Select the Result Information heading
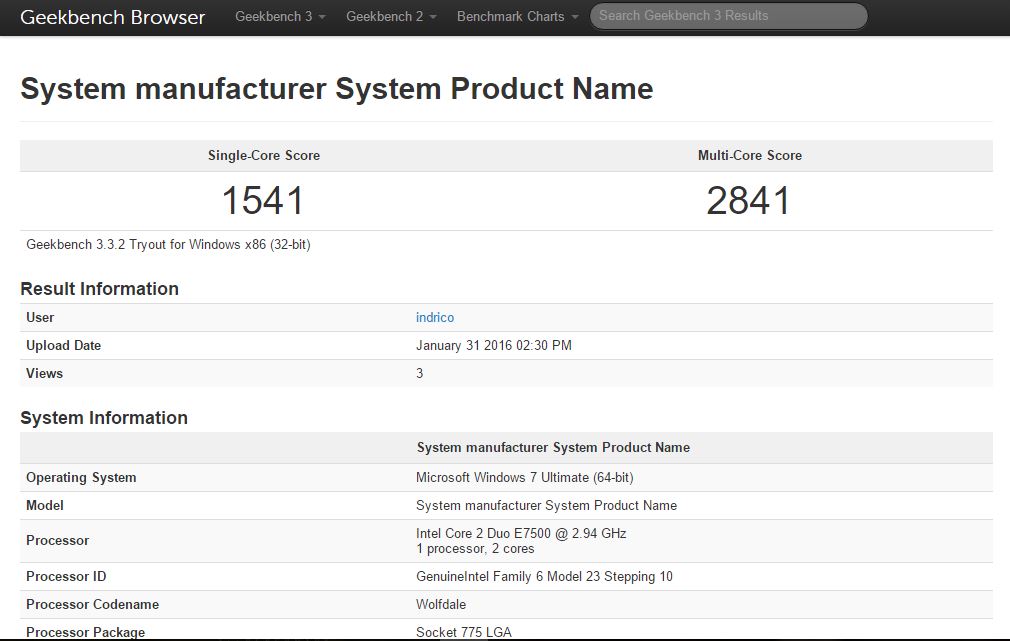This screenshot has width=1010, height=641. tap(99, 289)
